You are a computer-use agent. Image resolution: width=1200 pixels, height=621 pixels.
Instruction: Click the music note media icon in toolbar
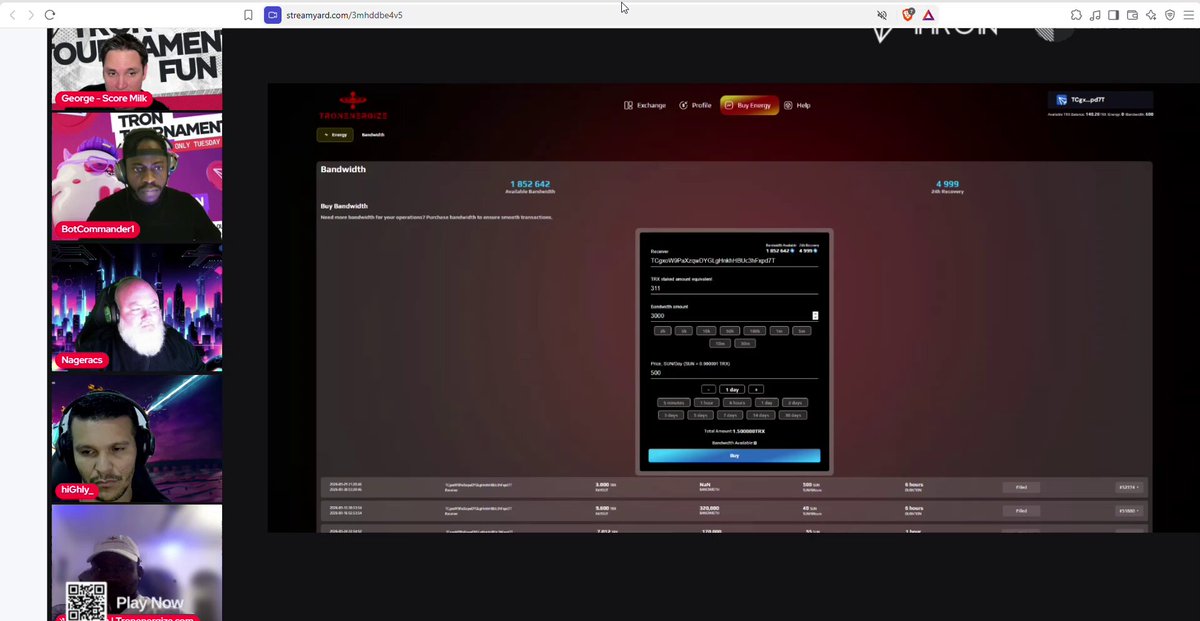coord(1095,15)
